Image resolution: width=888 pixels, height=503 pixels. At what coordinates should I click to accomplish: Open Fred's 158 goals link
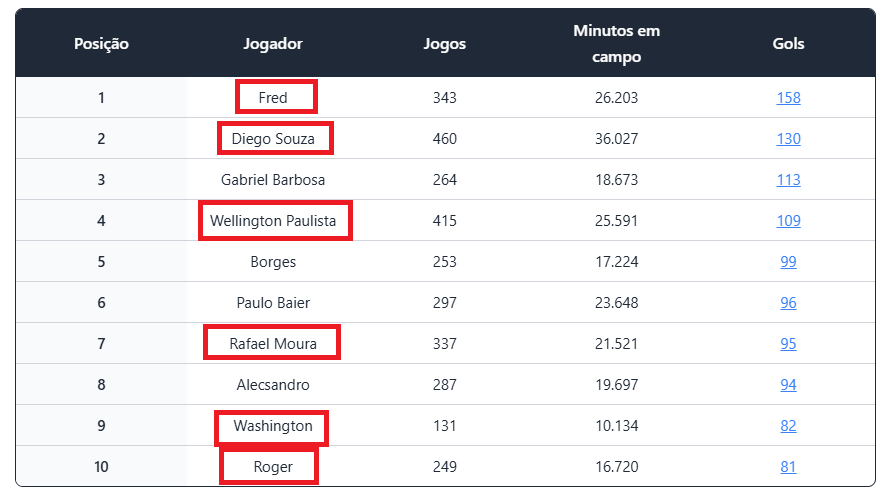tap(788, 97)
